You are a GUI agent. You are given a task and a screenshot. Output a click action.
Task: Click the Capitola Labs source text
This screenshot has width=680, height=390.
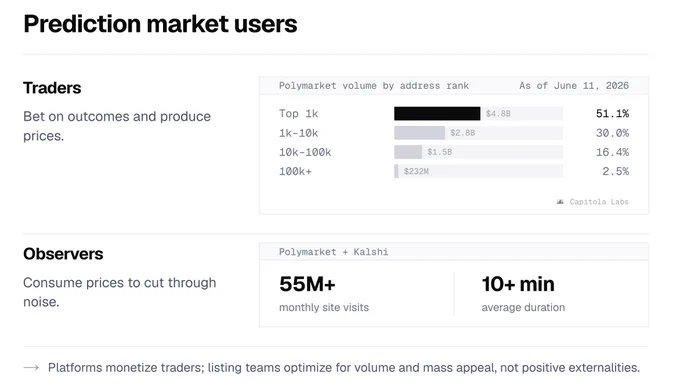tap(599, 202)
